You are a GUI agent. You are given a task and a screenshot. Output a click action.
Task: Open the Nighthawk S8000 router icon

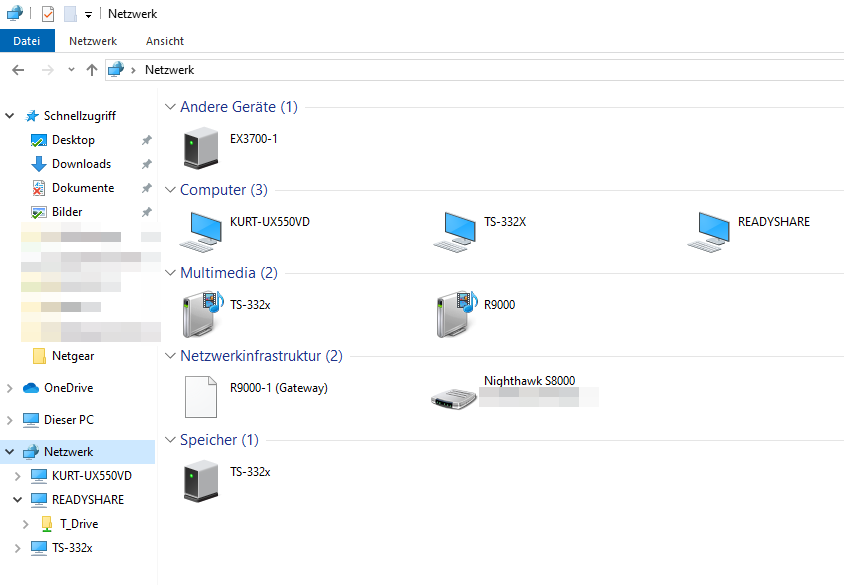click(x=453, y=397)
